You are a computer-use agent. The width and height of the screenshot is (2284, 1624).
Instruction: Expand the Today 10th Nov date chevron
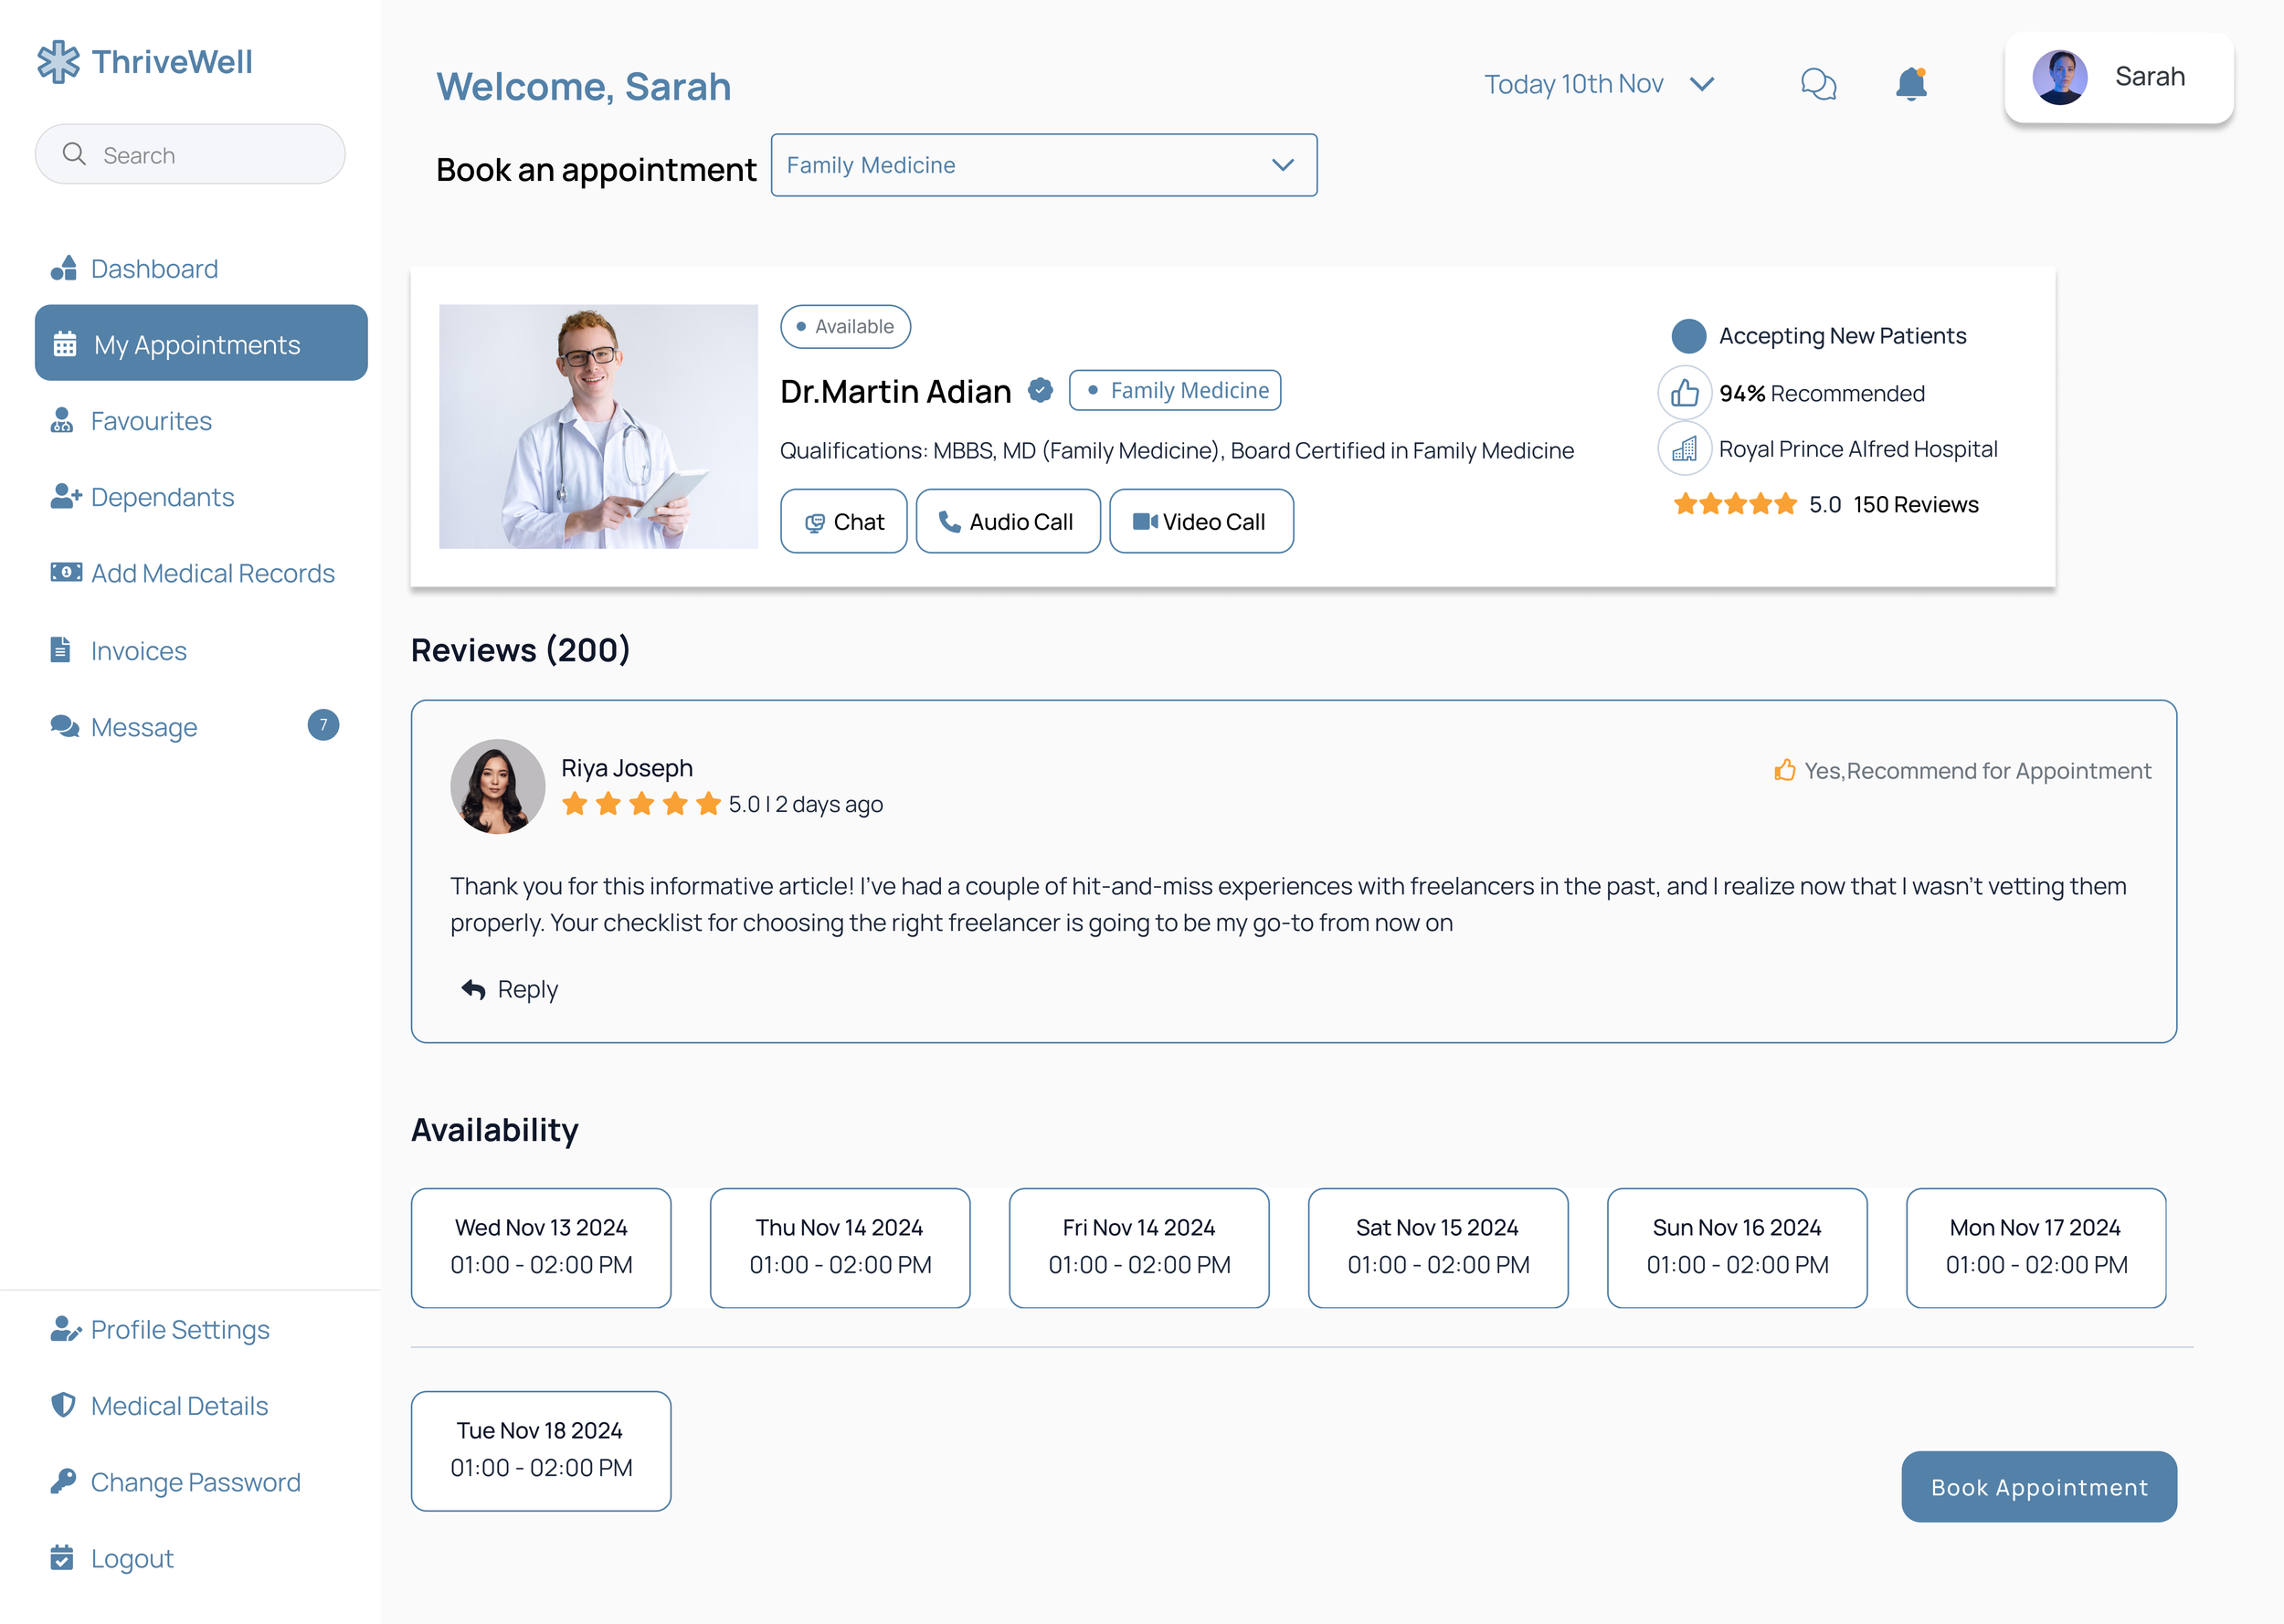tap(1702, 84)
